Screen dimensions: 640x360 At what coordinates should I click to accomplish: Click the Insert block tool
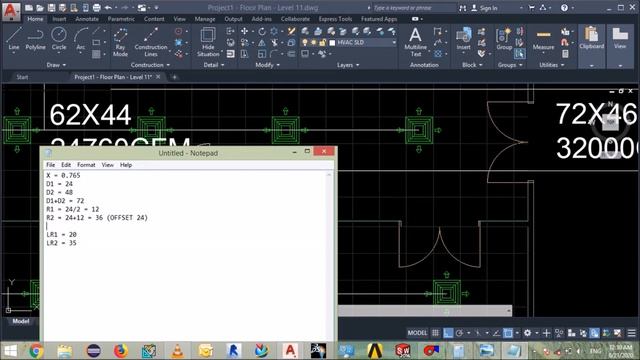[x=464, y=39]
